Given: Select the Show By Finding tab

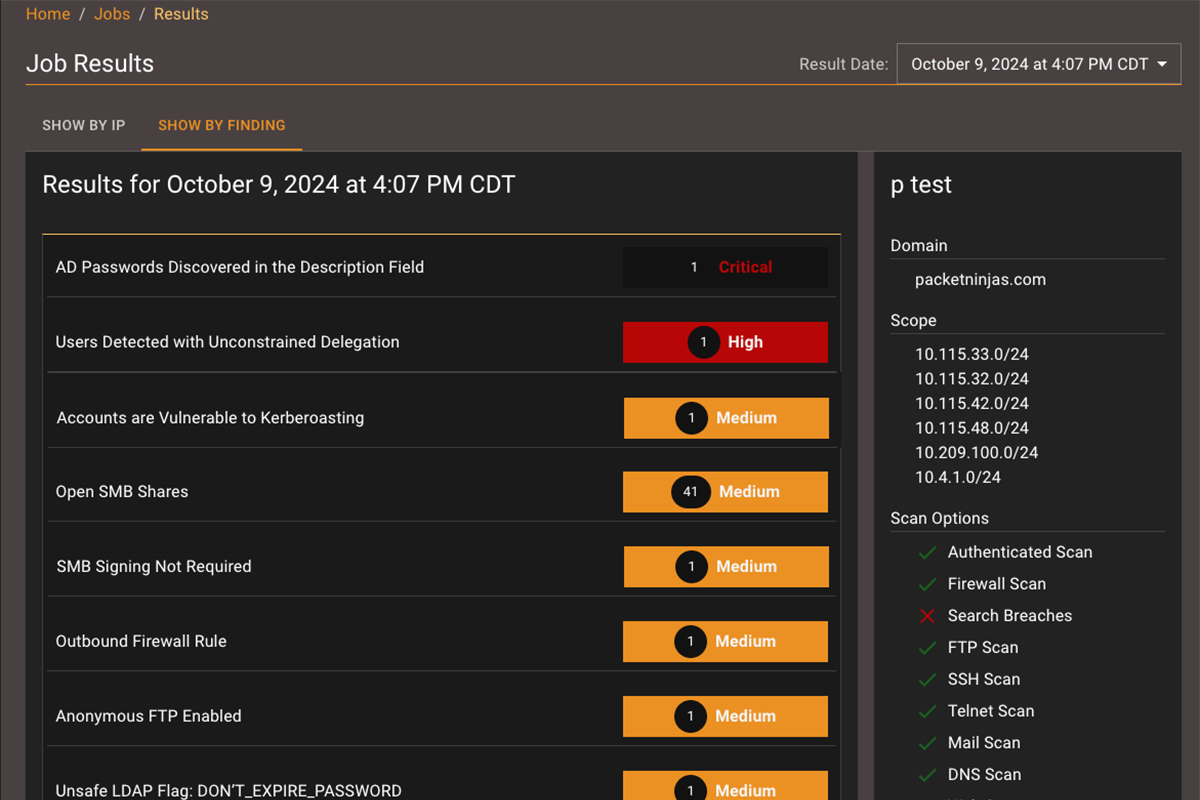Looking at the screenshot, I should coord(222,125).
